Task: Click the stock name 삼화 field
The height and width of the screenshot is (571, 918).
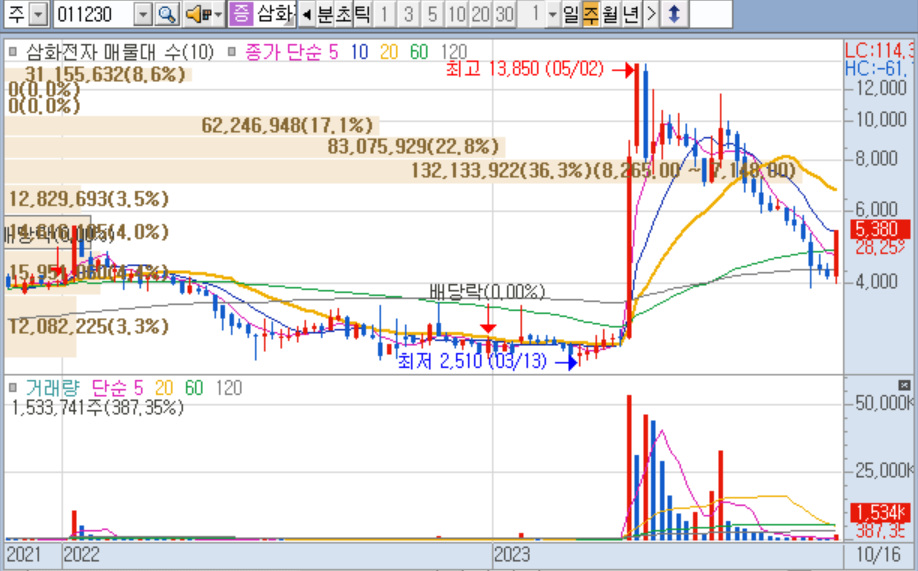Action: click(275, 14)
